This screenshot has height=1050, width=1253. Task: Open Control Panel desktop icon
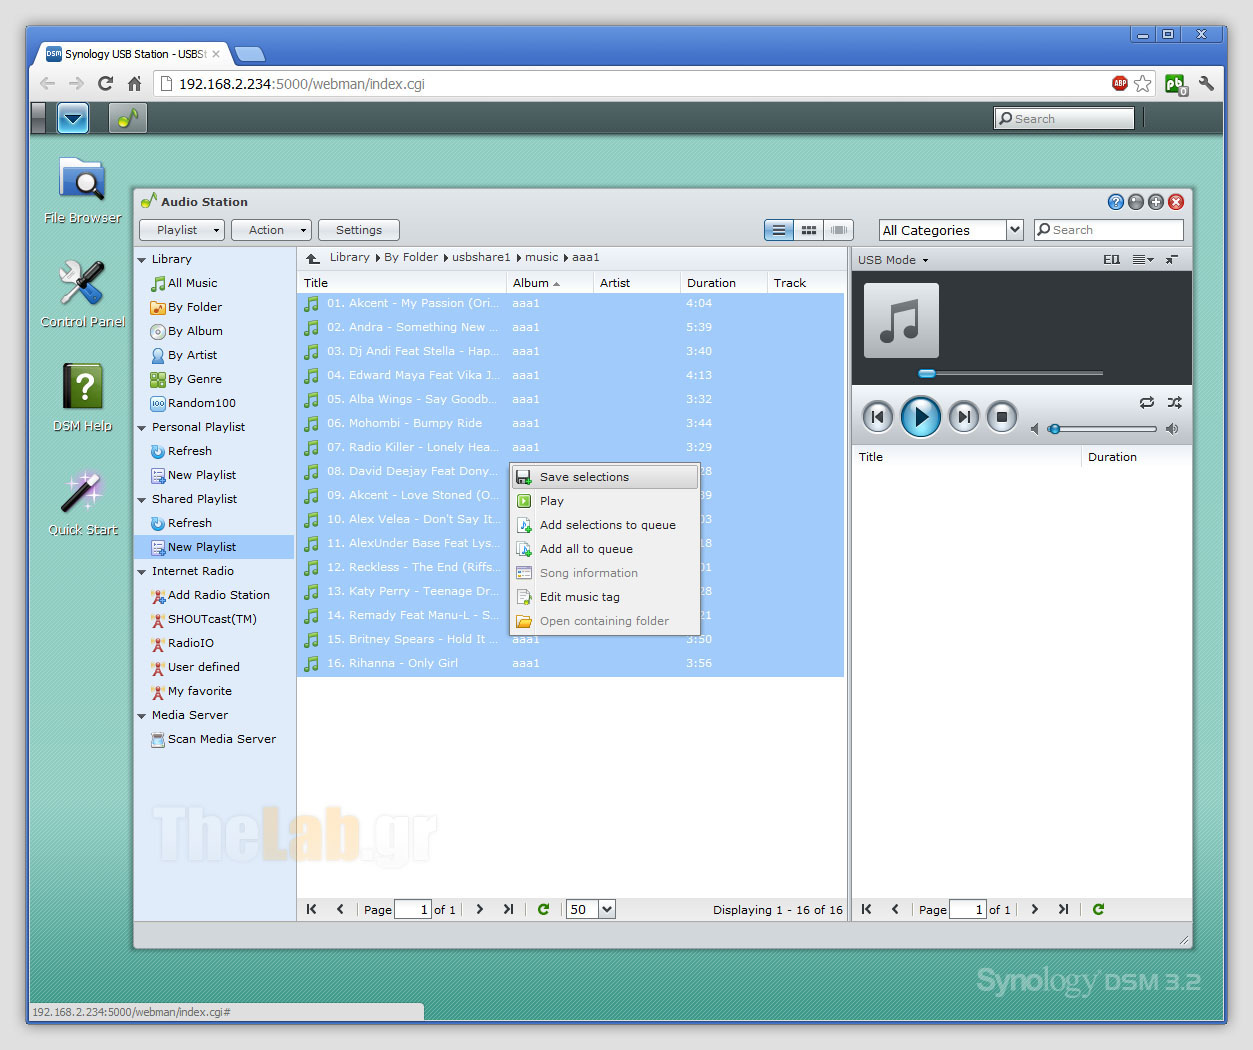(x=82, y=294)
